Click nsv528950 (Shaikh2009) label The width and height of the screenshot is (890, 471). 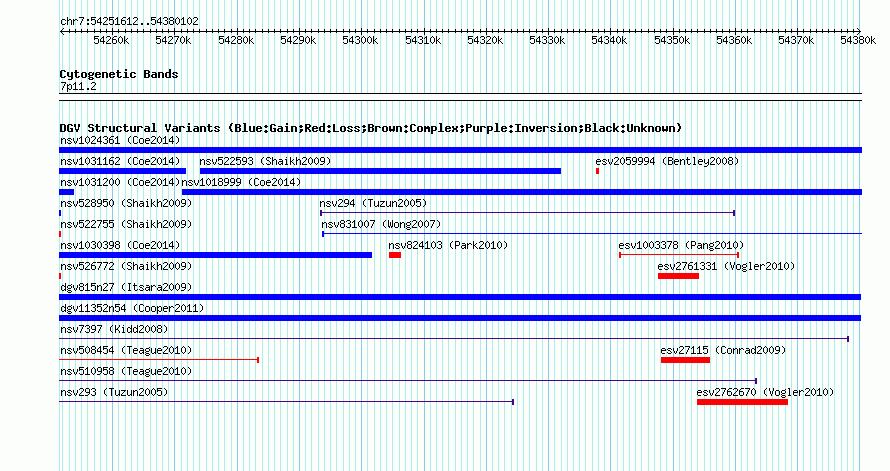point(126,203)
